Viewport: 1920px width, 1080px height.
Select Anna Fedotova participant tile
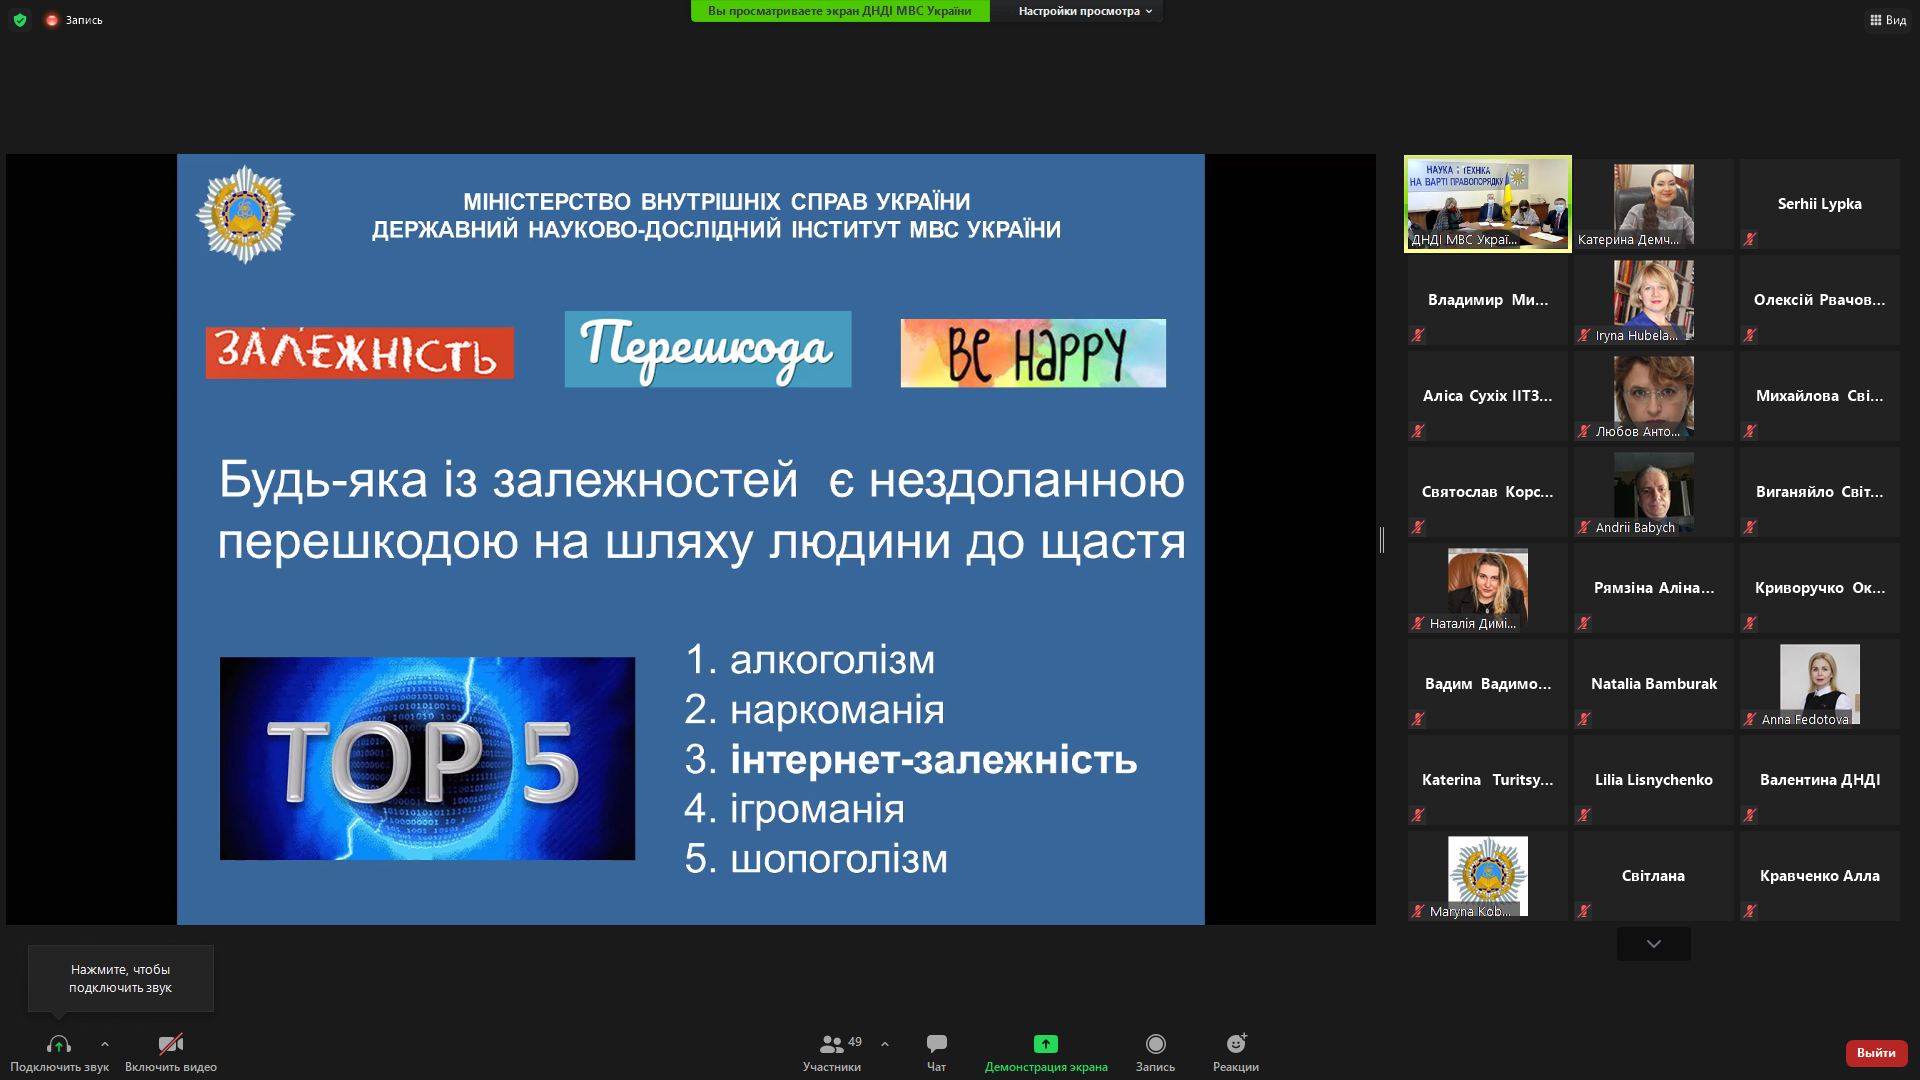tap(1819, 685)
